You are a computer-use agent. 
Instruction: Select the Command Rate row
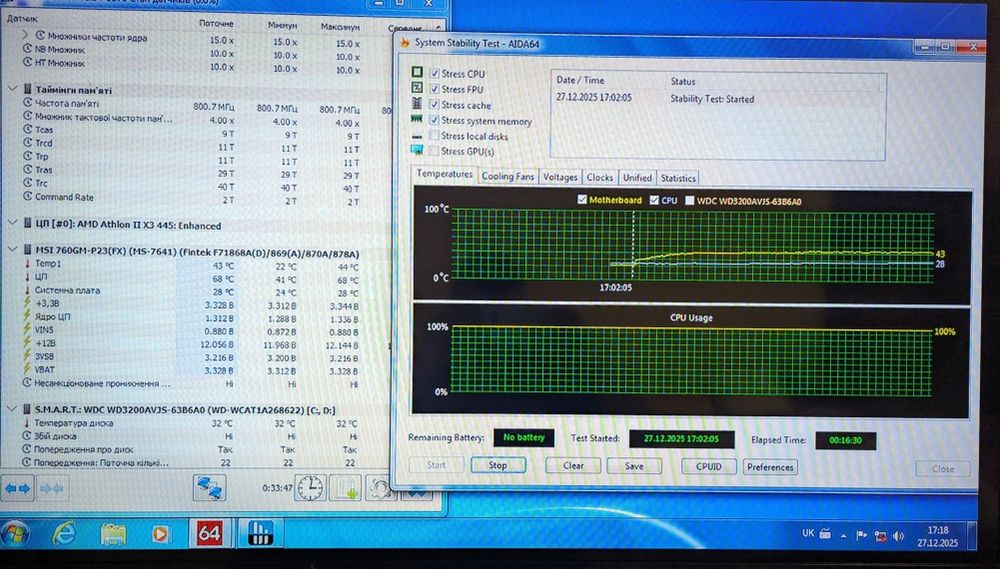(x=191, y=198)
